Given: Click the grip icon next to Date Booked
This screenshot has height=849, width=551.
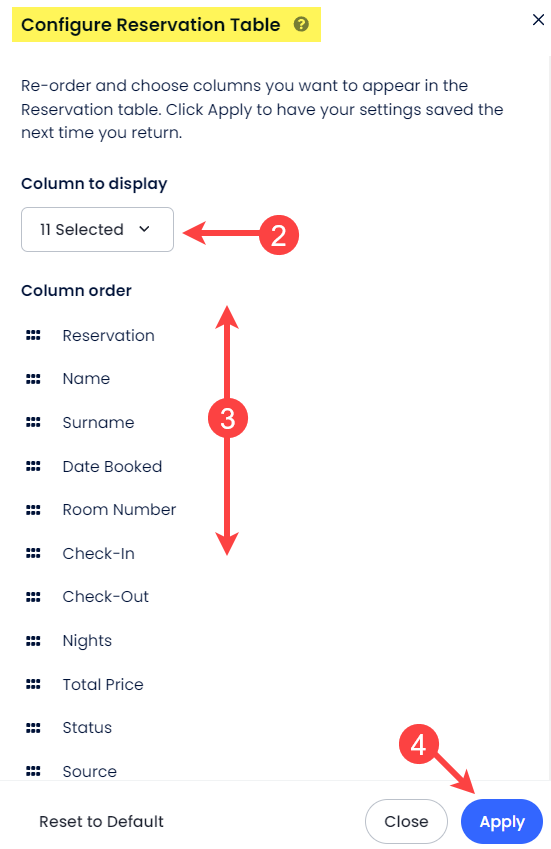Looking at the screenshot, I should (x=33, y=466).
